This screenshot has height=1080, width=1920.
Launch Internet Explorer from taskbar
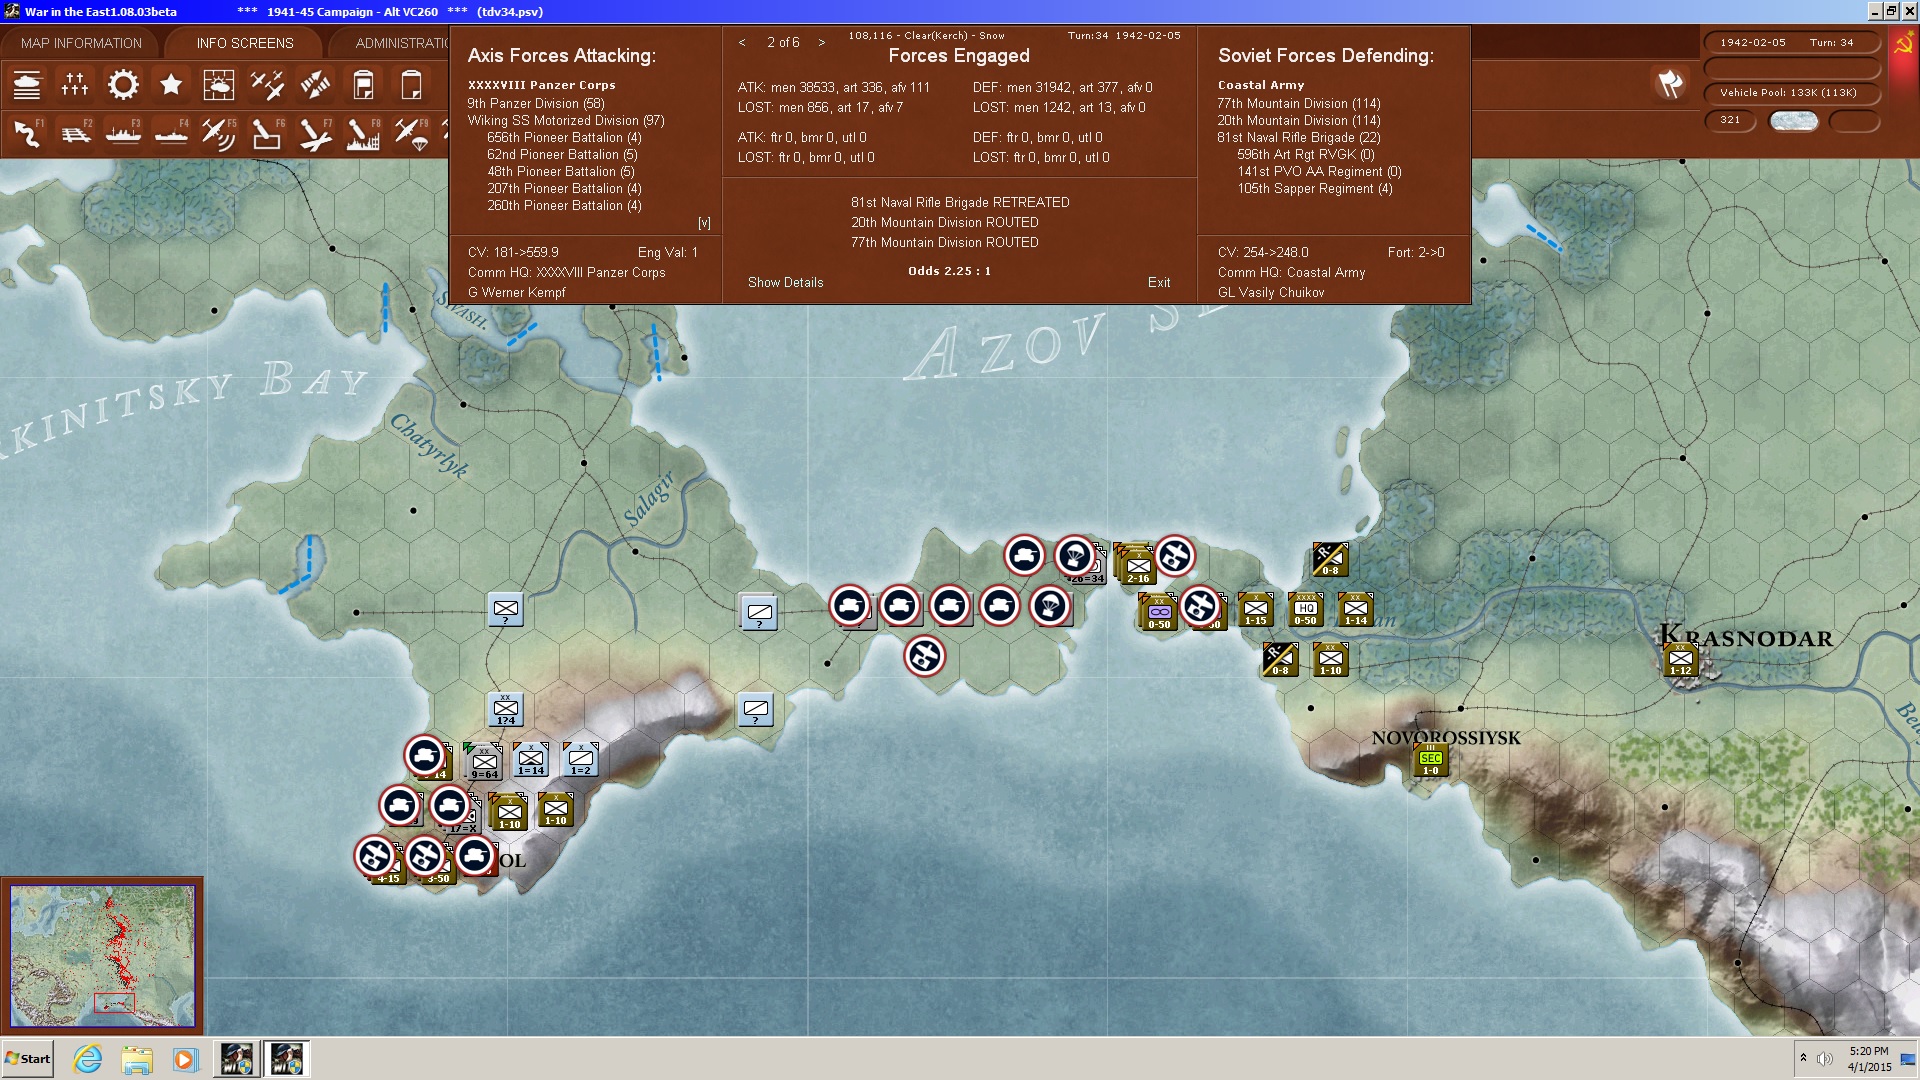pyautogui.click(x=88, y=1059)
